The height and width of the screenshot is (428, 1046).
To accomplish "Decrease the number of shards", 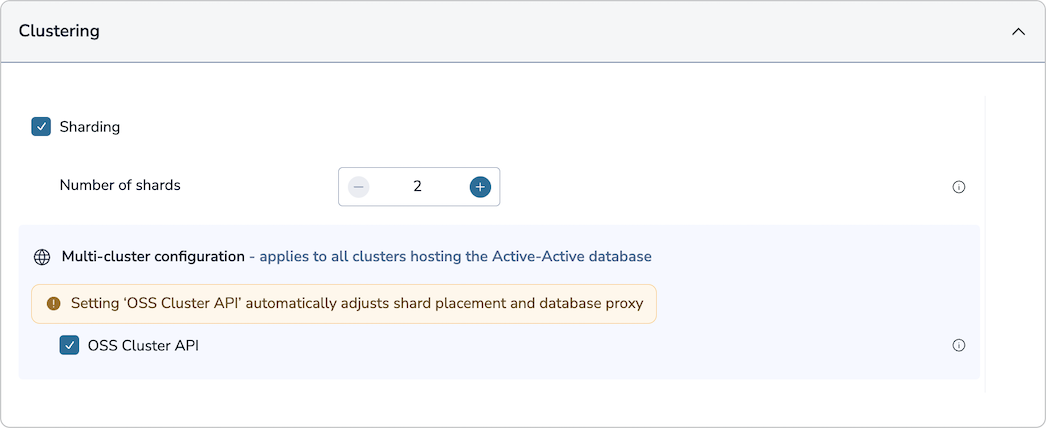I will point(359,186).
